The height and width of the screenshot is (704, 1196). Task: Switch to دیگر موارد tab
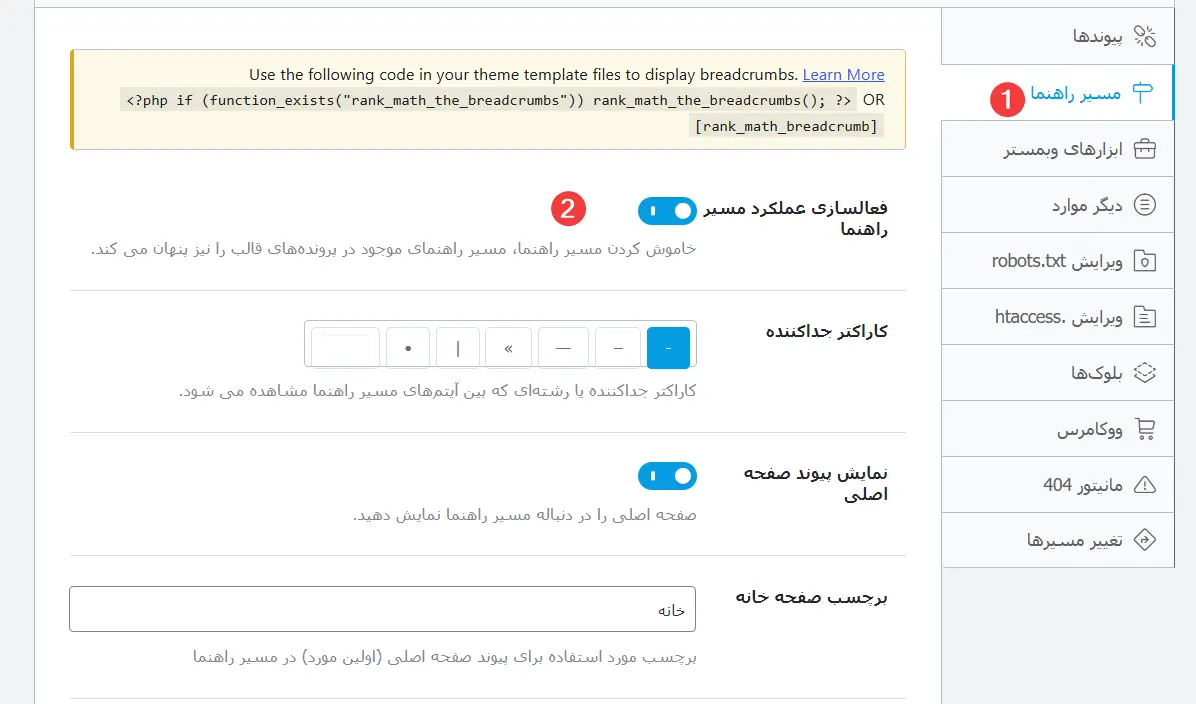[x=1057, y=204]
